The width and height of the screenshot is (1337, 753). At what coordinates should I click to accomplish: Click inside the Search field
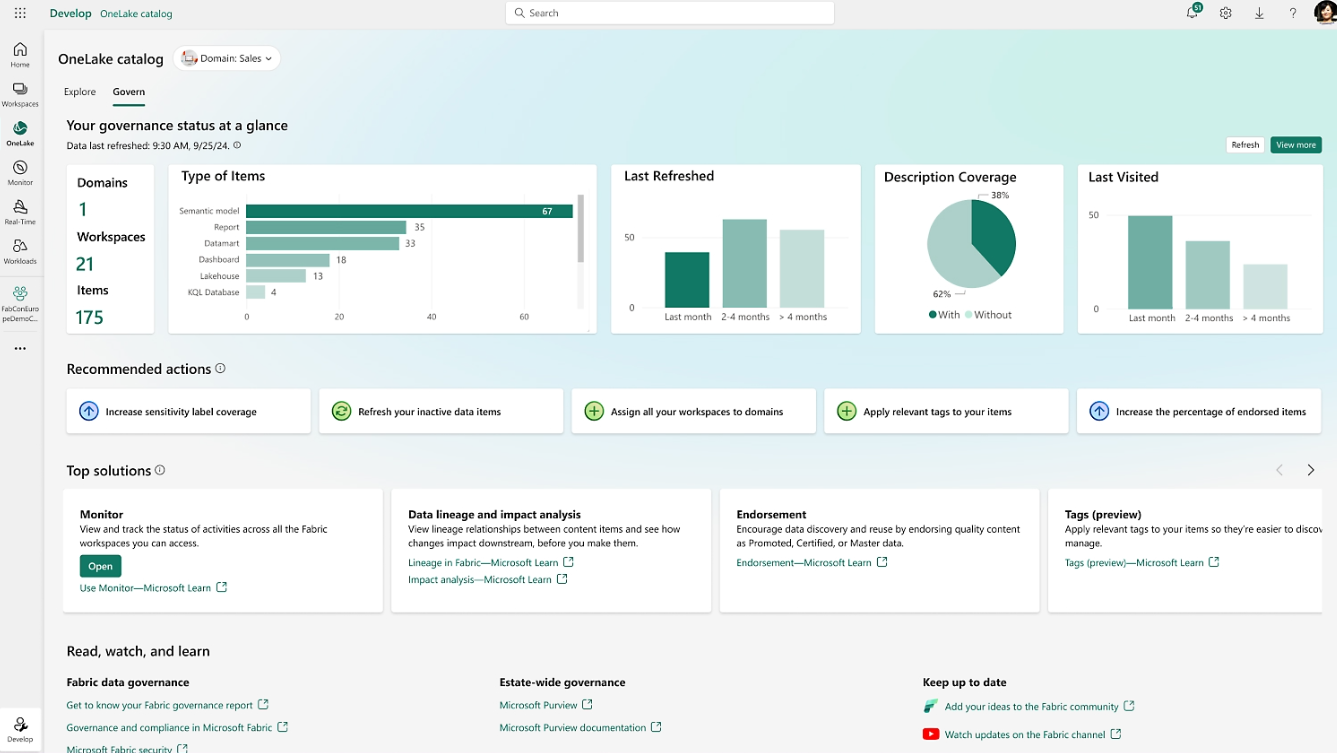pos(669,12)
